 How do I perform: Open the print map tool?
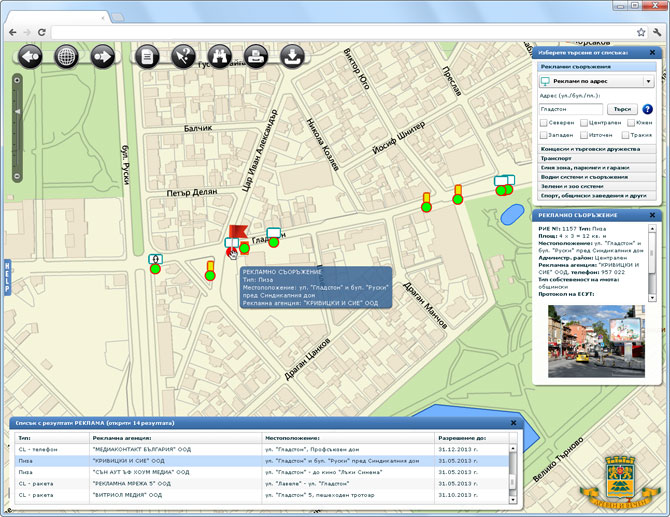[256, 56]
